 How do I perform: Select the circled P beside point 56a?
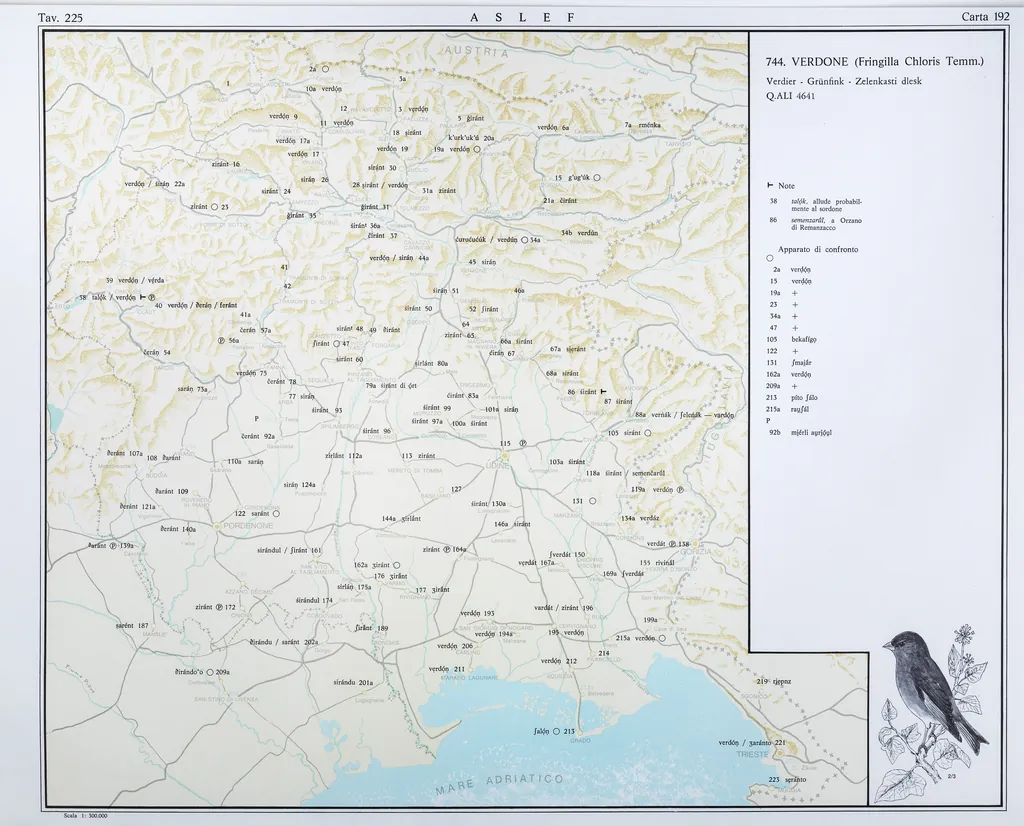click(222, 340)
